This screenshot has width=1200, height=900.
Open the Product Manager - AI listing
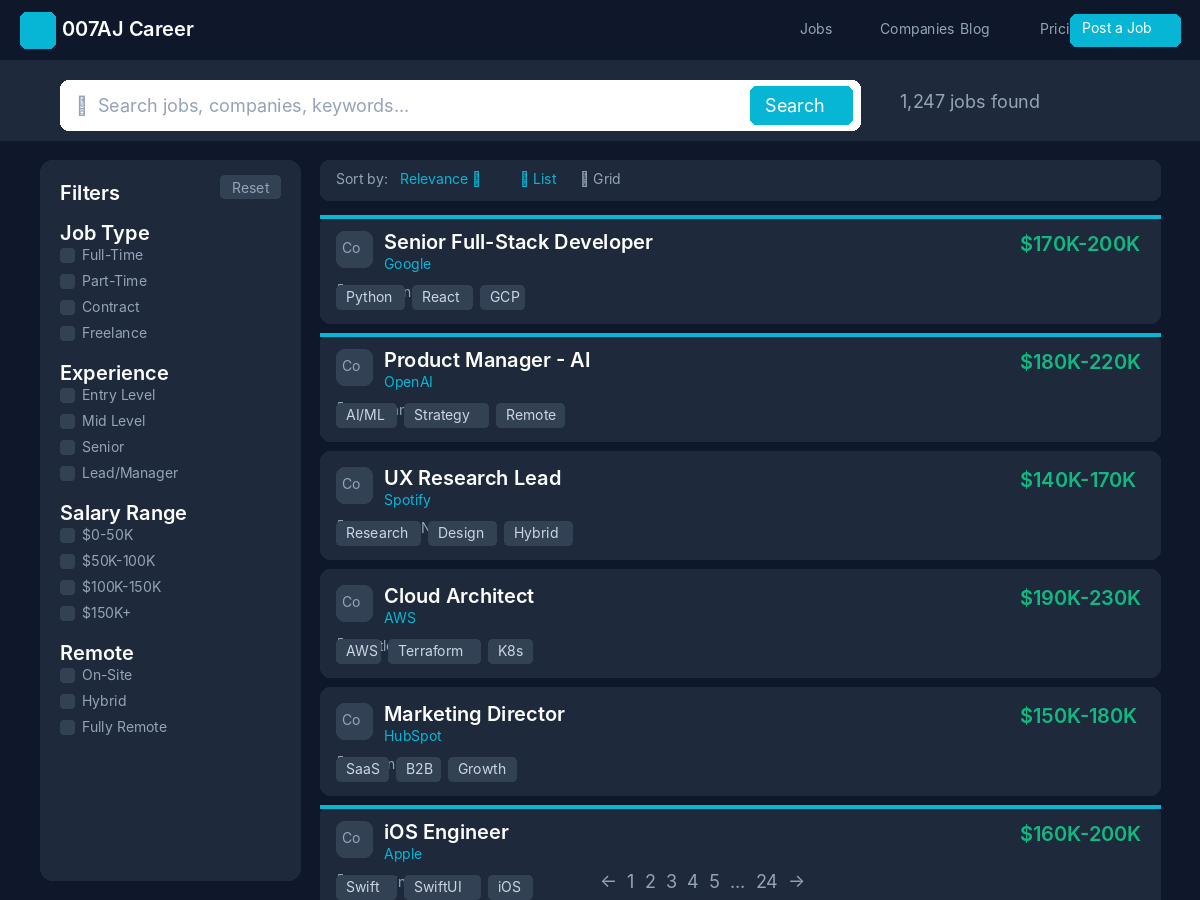[x=487, y=360]
